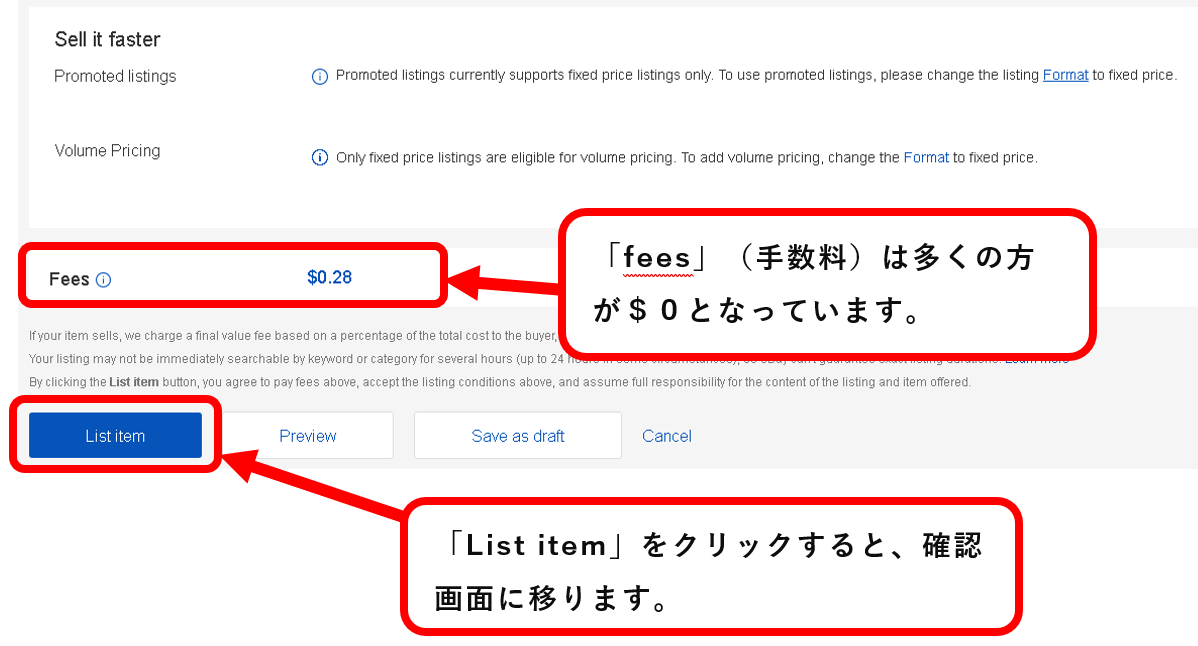
Task: Click the blue List item button
Action: [115, 435]
